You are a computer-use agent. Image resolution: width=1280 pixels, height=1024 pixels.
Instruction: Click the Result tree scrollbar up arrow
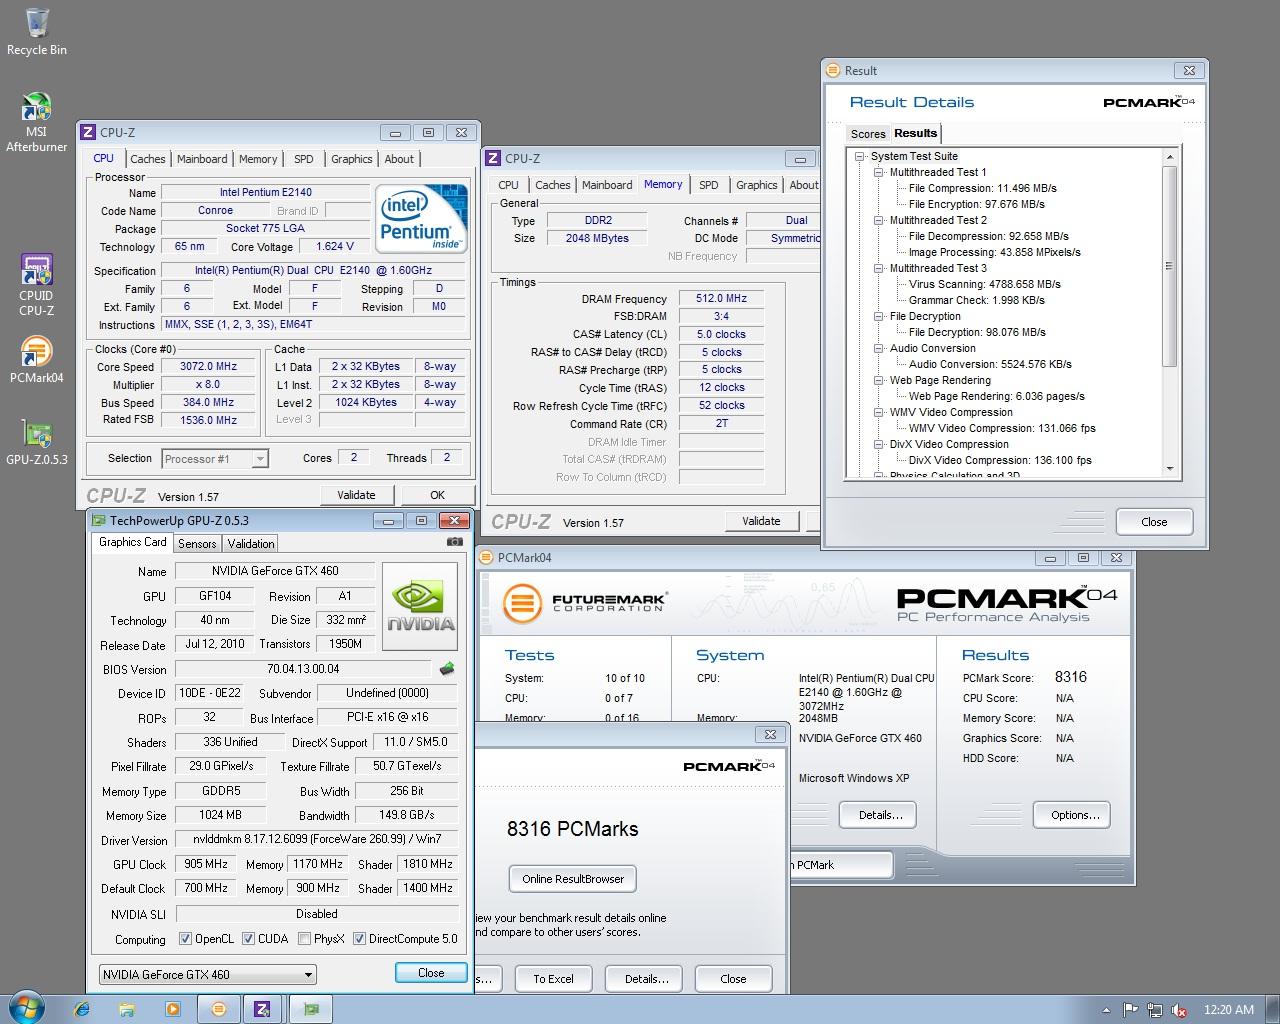click(x=1169, y=157)
